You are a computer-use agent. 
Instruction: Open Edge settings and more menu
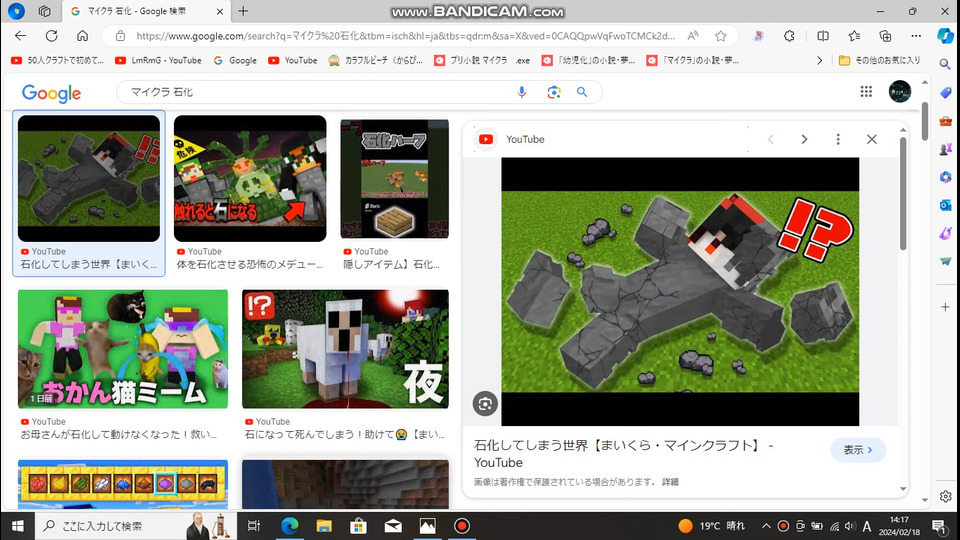click(x=916, y=36)
